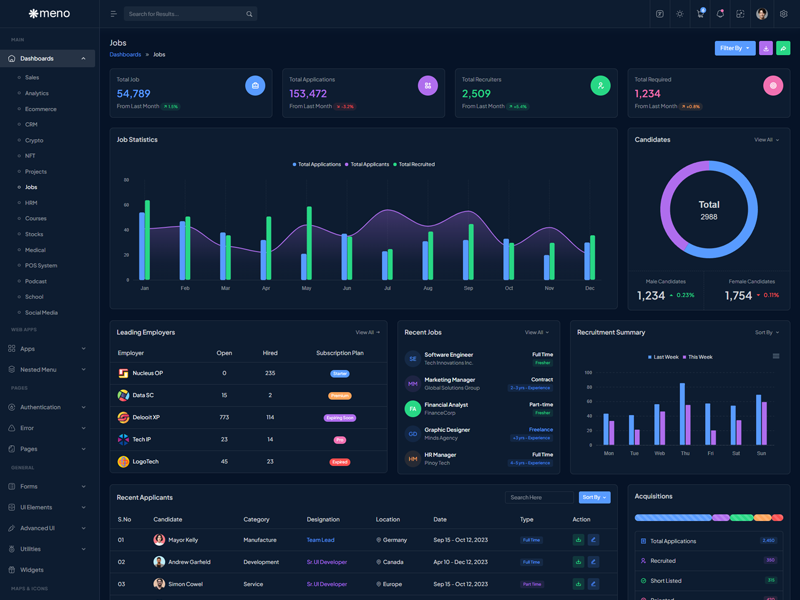The image size is (800, 600).
Task: Click the green share button beside Filter By
Action: click(783, 48)
